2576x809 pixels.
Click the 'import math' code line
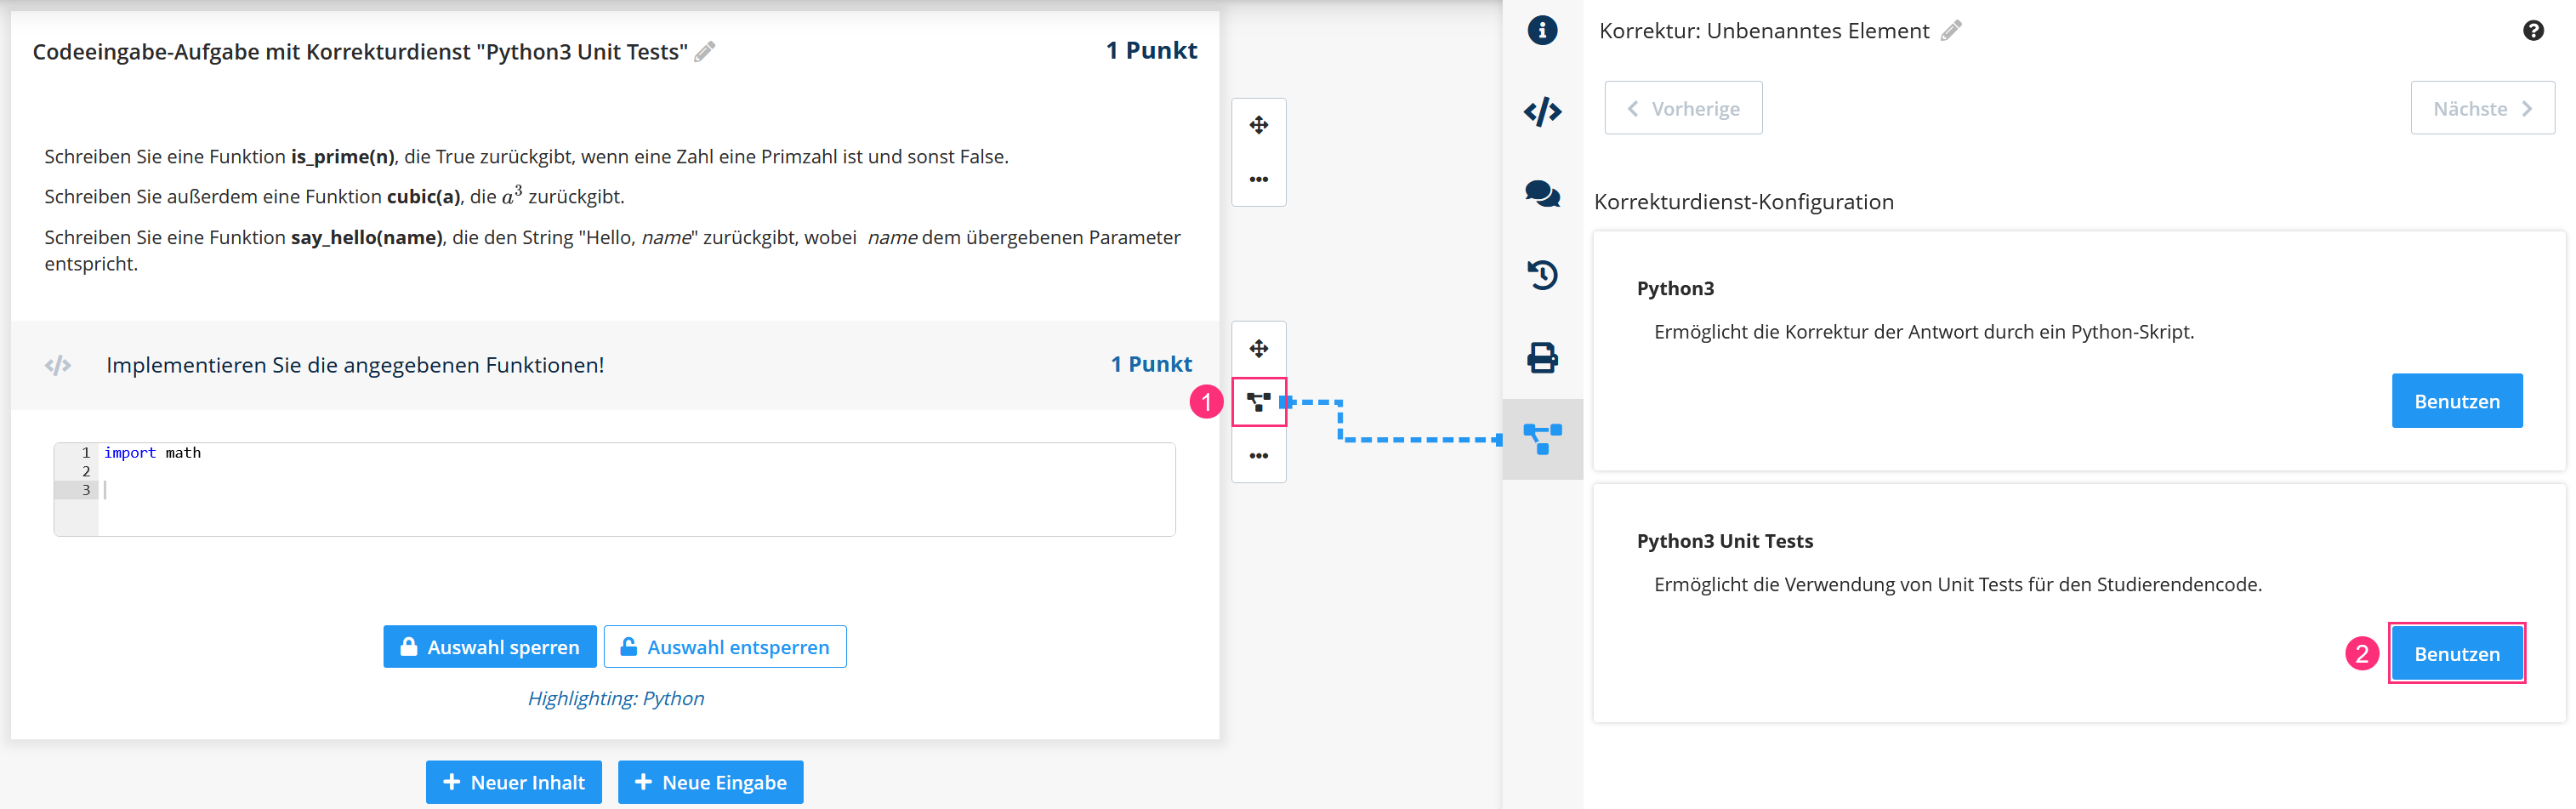pos(152,453)
